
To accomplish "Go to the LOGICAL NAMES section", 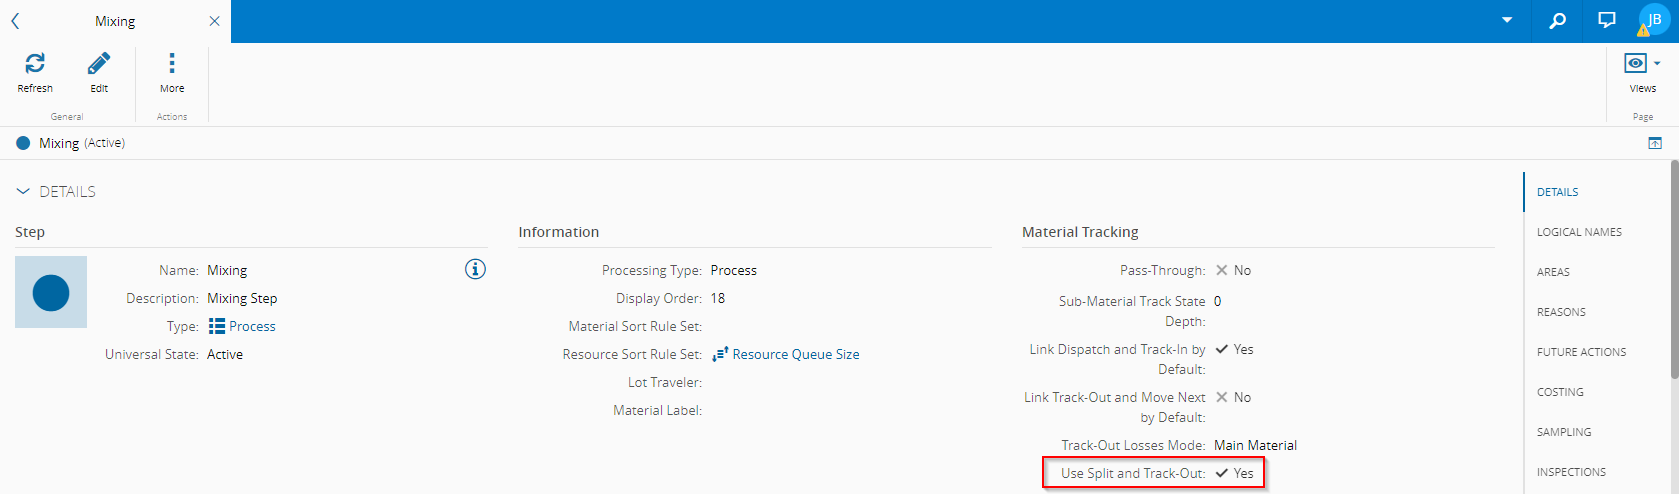I will click(x=1579, y=232).
